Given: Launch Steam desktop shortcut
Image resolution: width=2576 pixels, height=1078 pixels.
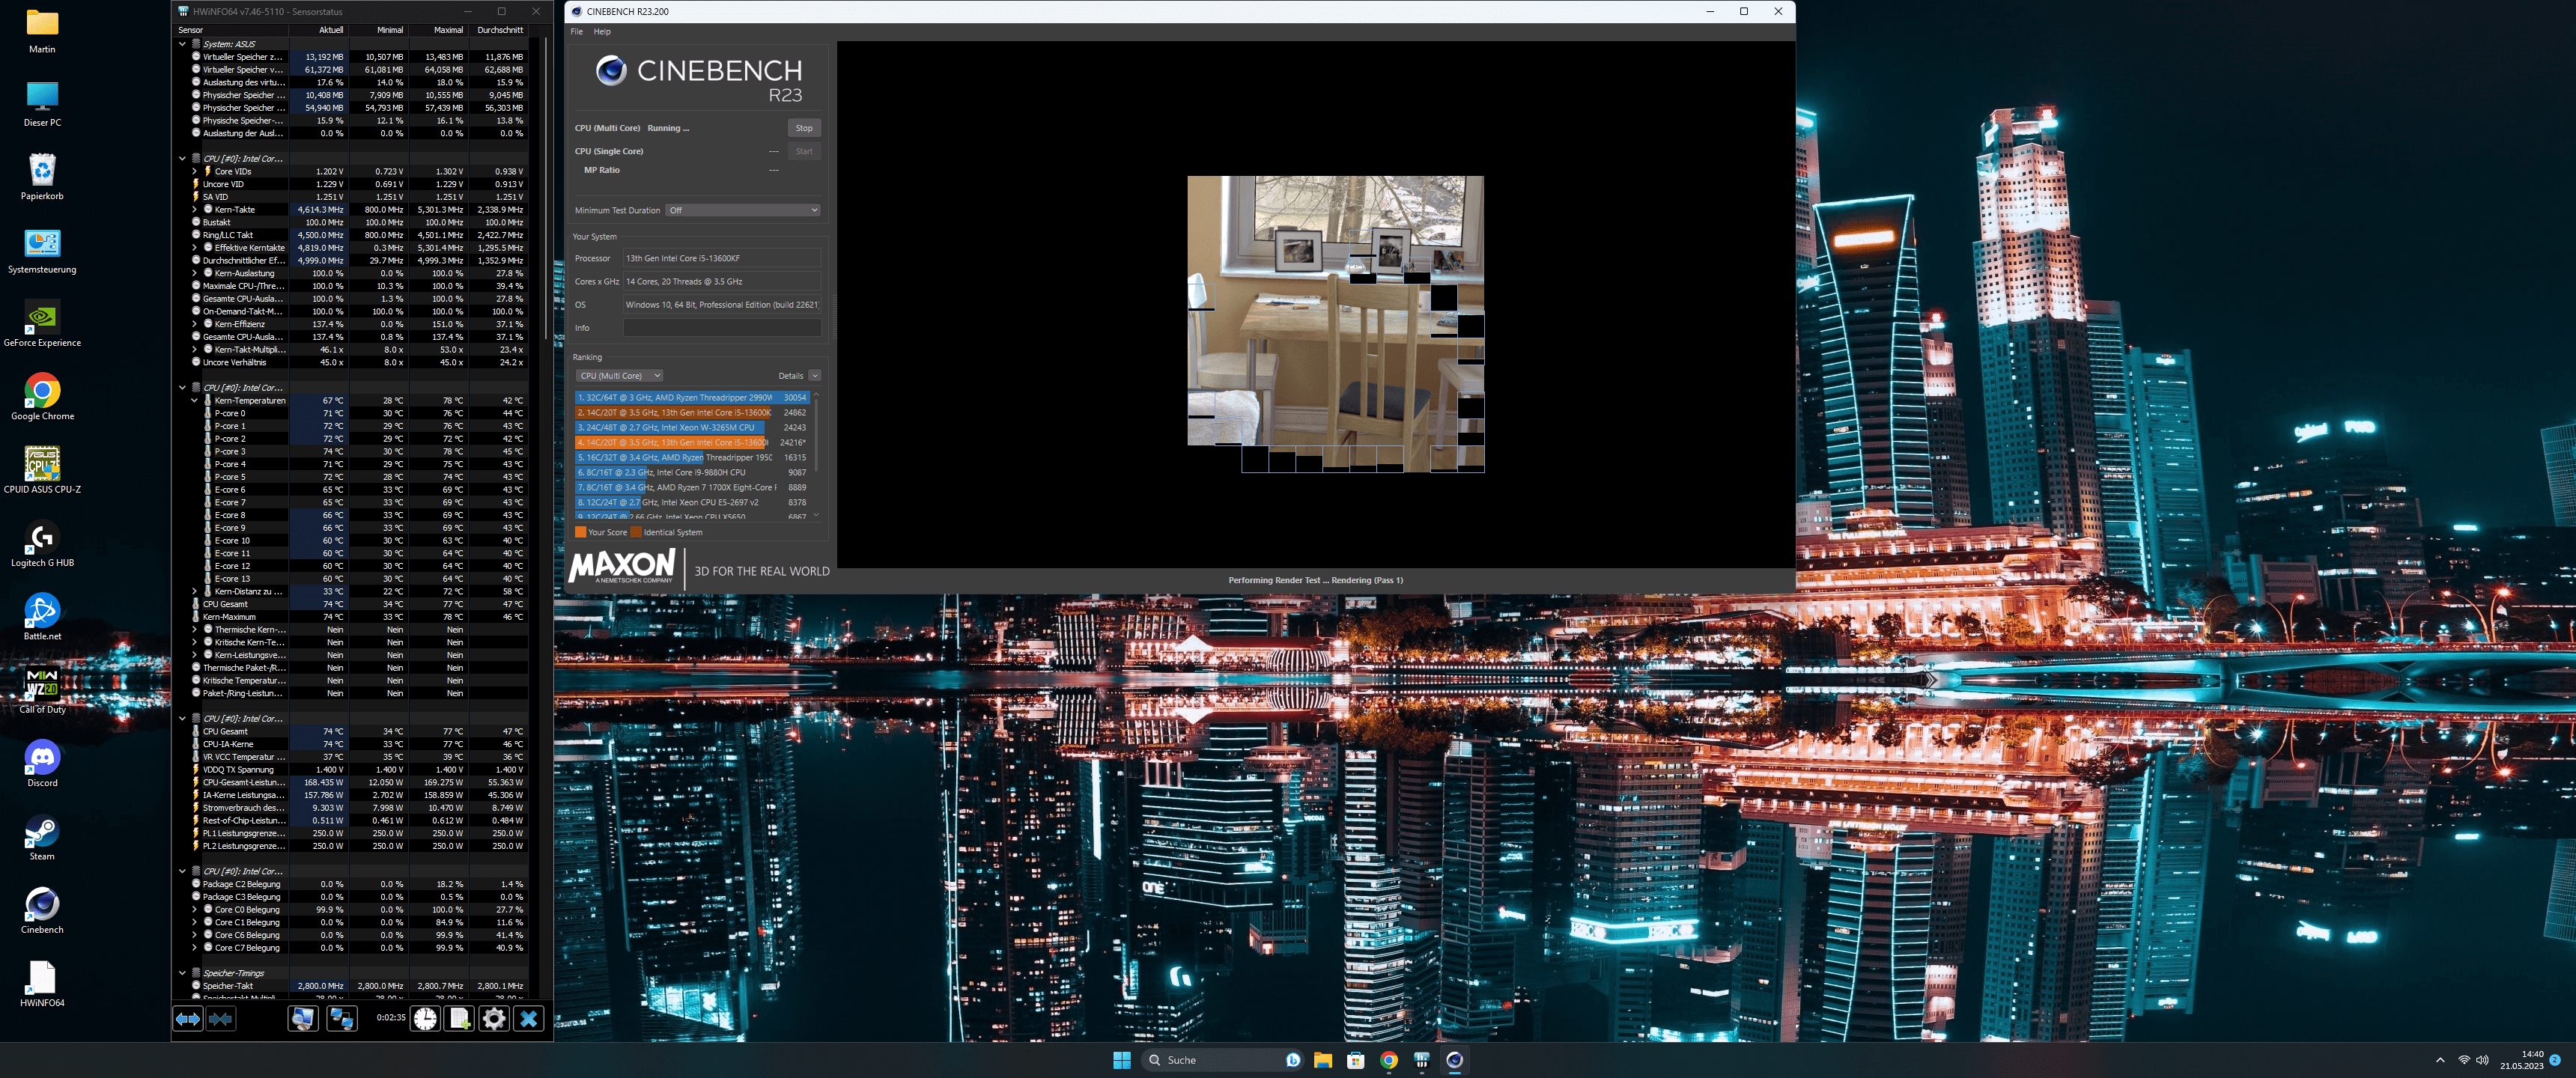Looking at the screenshot, I should click(42, 836).
